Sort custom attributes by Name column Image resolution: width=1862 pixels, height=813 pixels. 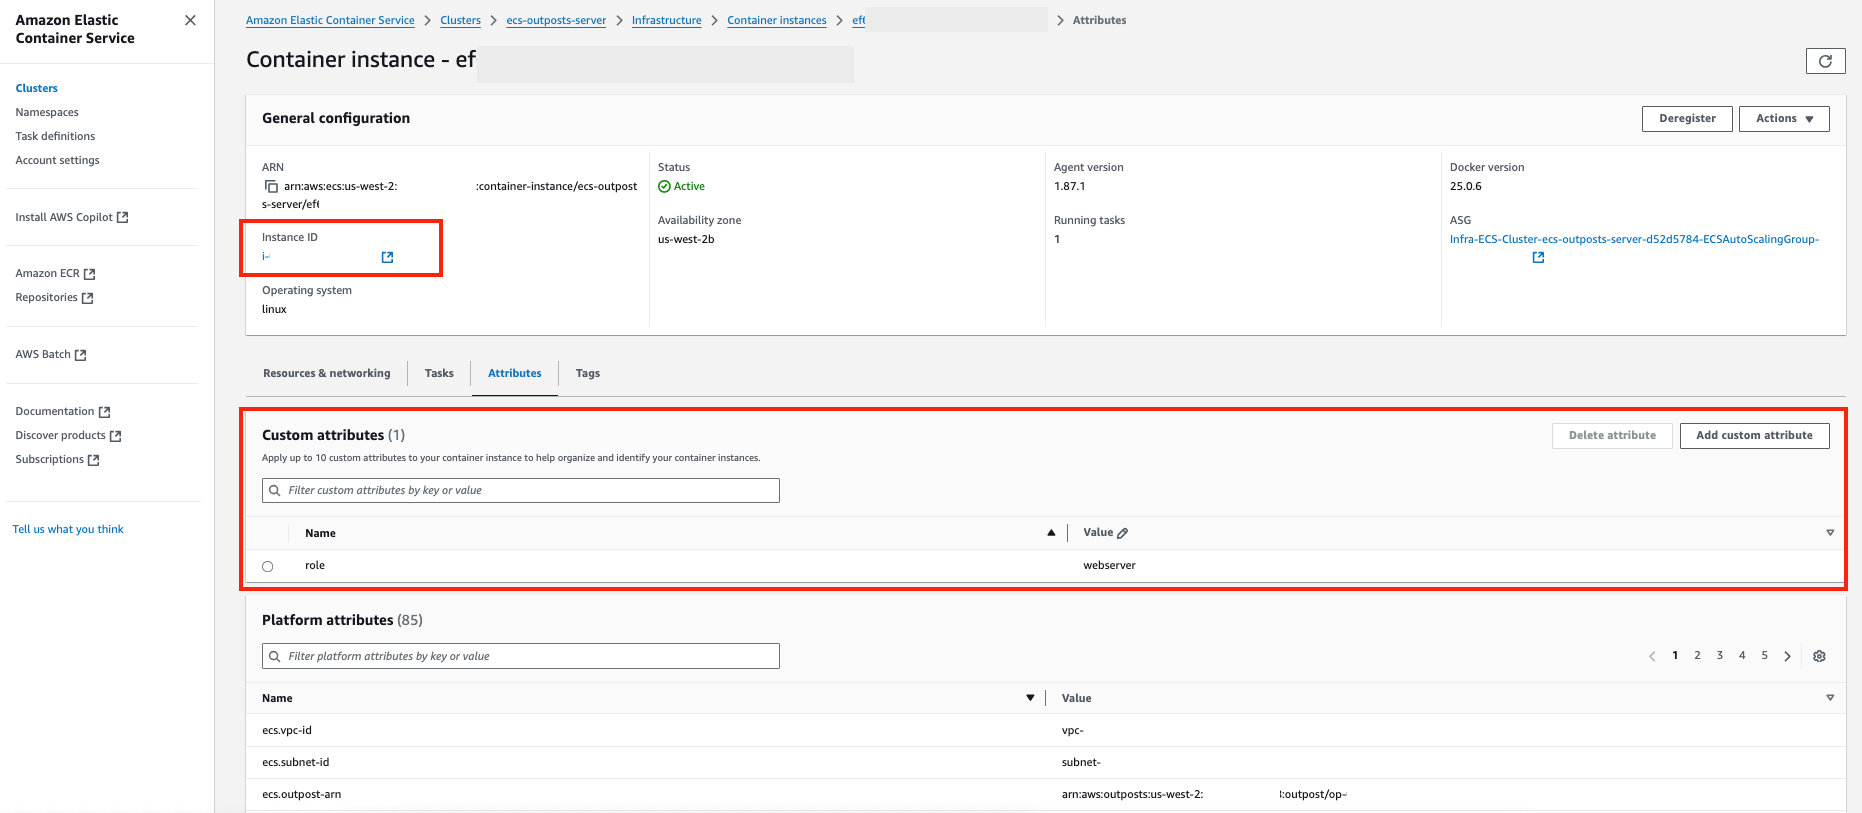(x=1051, y=533)
